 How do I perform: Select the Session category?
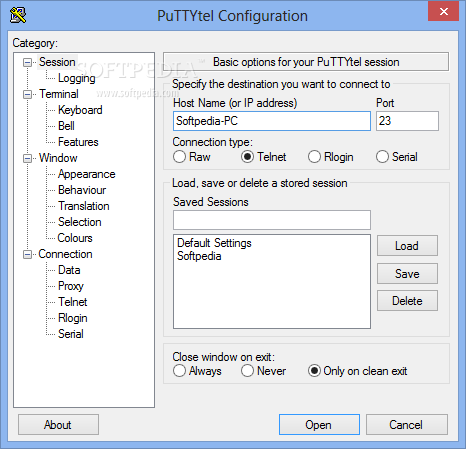(x=57, y=62)
